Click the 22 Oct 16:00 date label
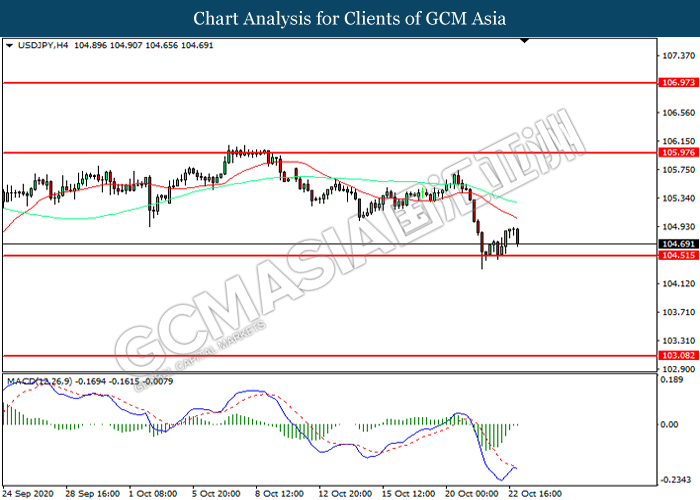Image resolution: width=700 pixels, height=500 pixels. coord(535,494)
